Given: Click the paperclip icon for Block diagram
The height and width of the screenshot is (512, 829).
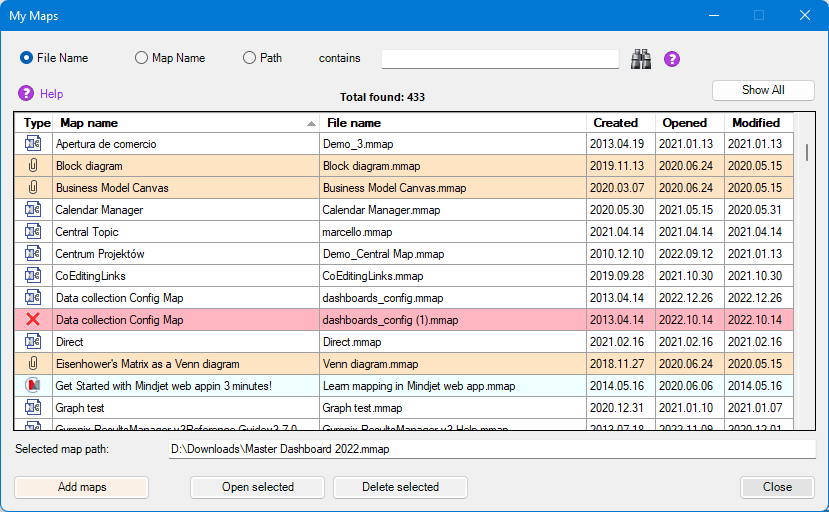Looking at the screenshot, I should click(x=33, y=166).
